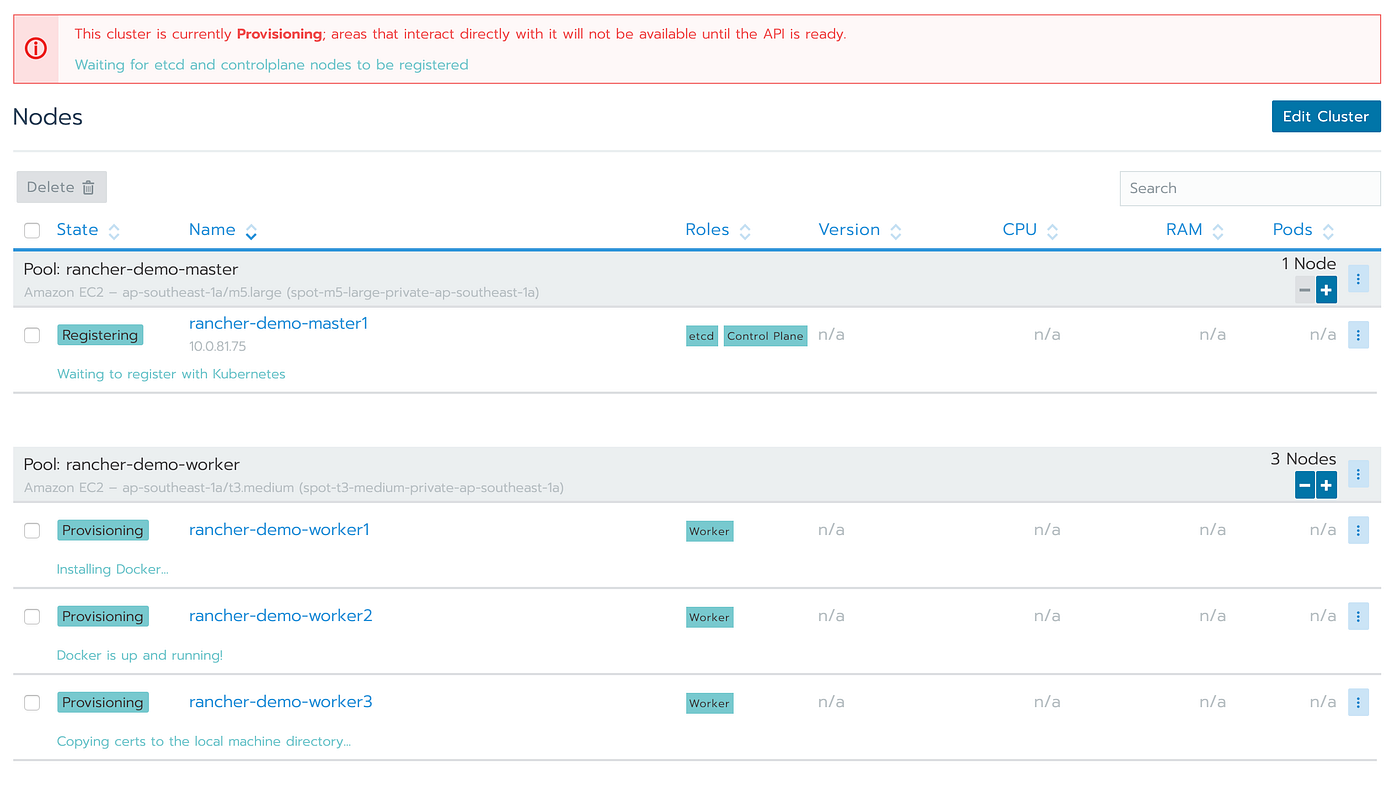Open actions menu for the rancher-demo-worker pool

click(x=1358, y=473)
